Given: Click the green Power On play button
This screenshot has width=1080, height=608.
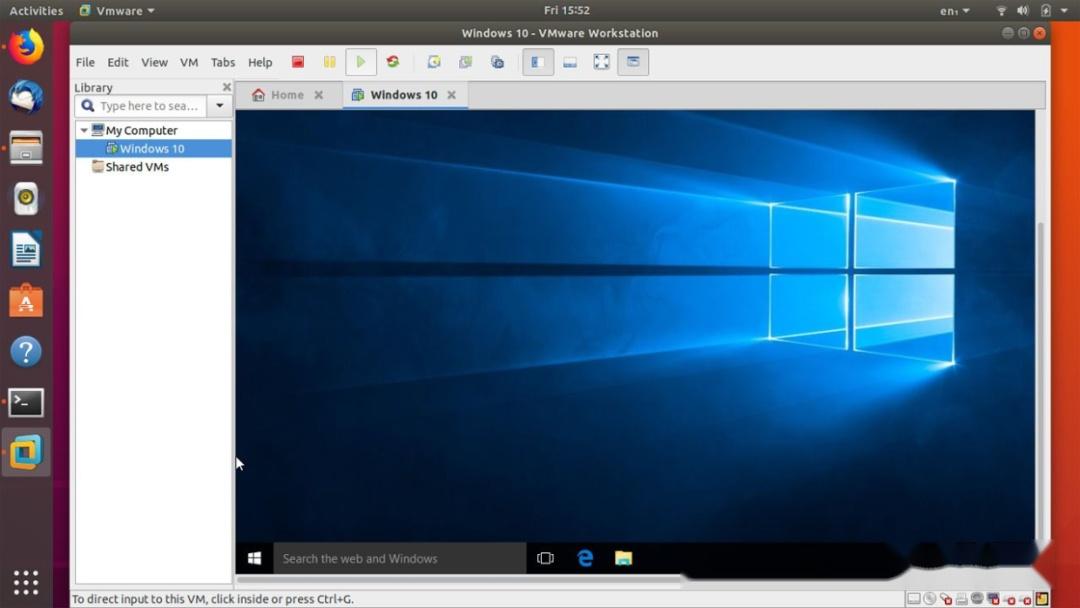Looking at the screenshot, I should 360,62.
